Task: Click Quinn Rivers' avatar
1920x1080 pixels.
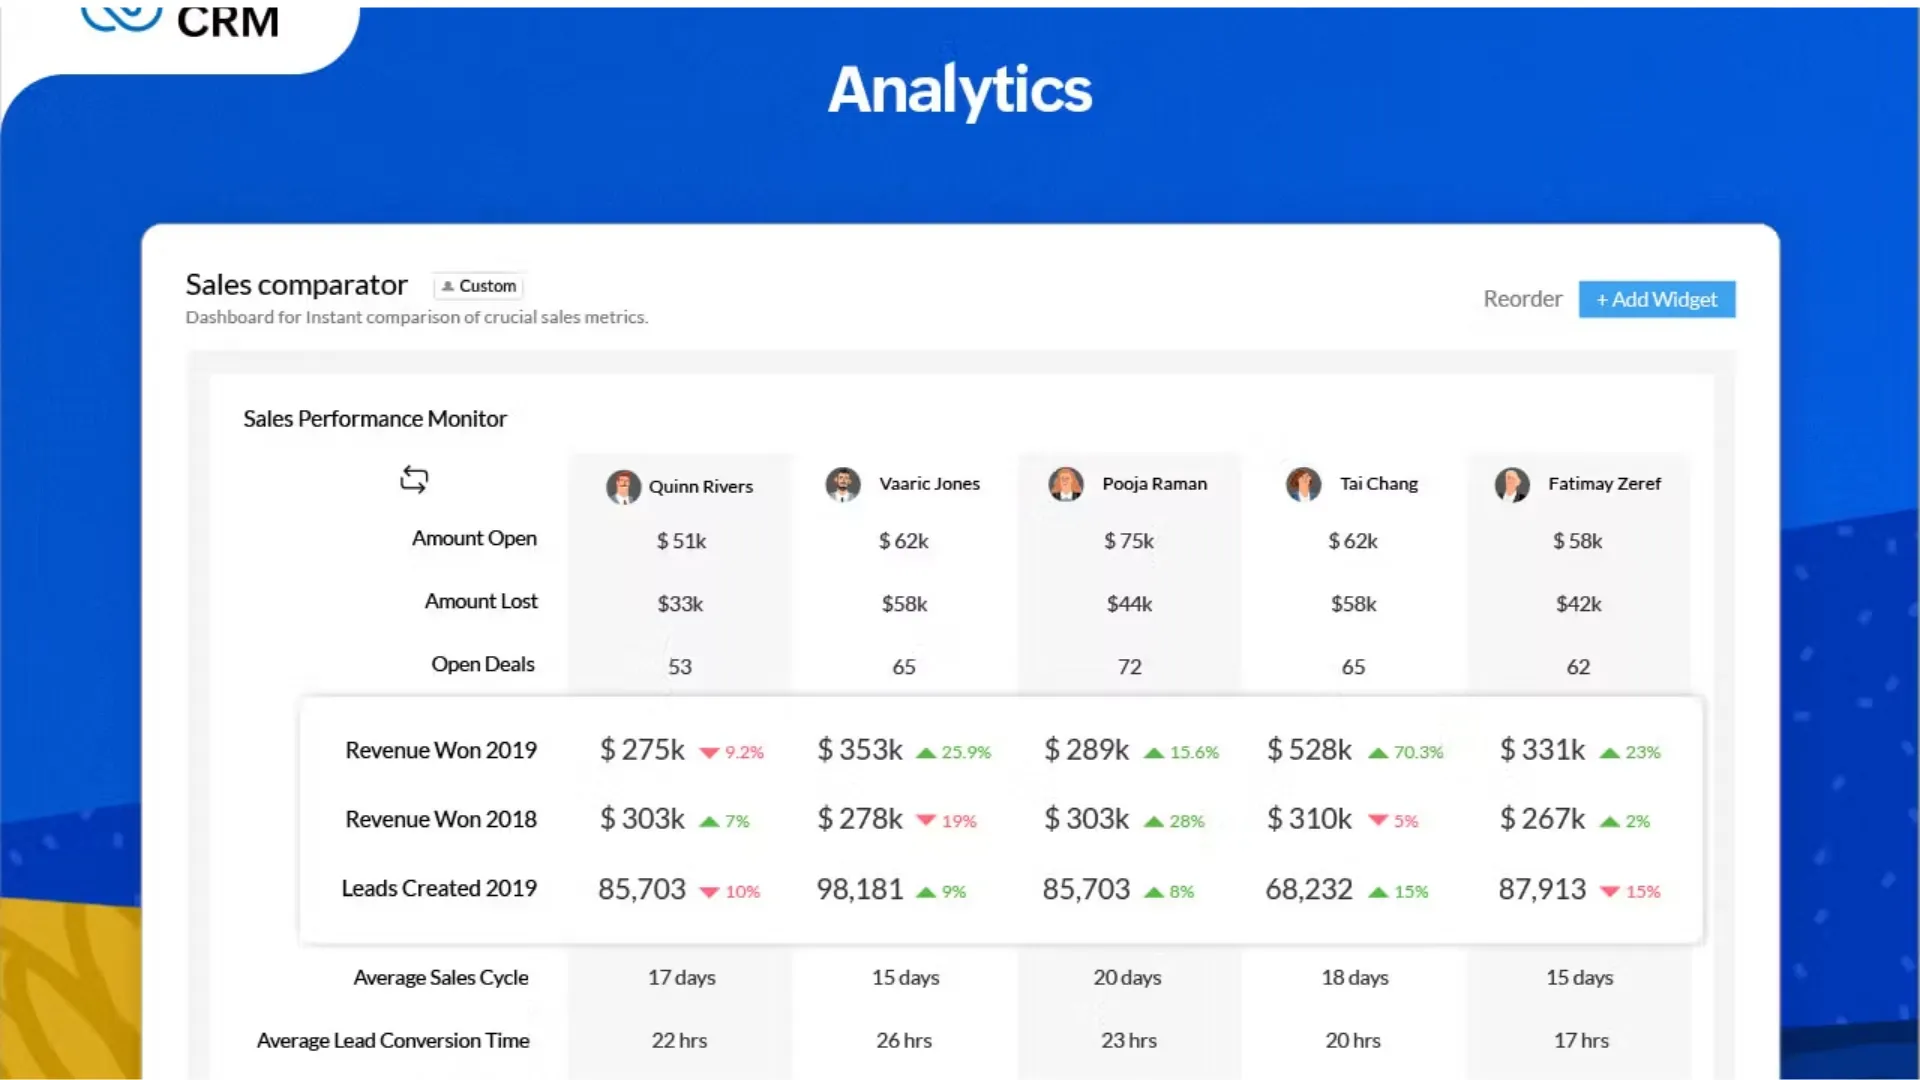Action: tap(623, 487)
